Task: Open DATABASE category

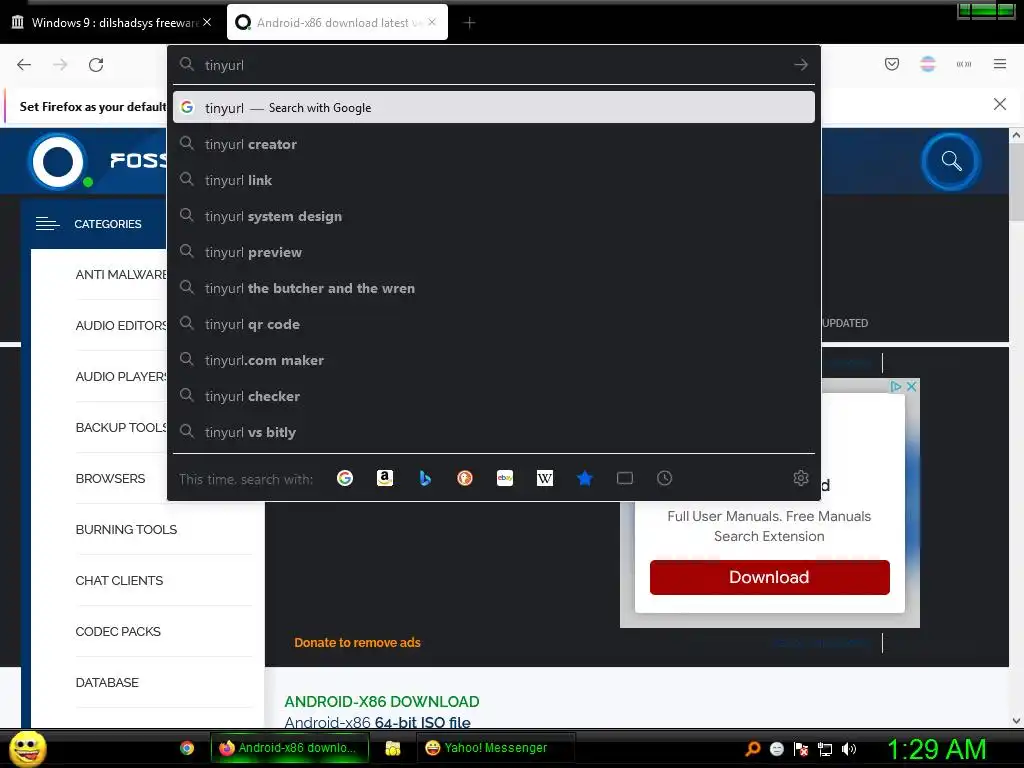Action: [x=107, y=682]
